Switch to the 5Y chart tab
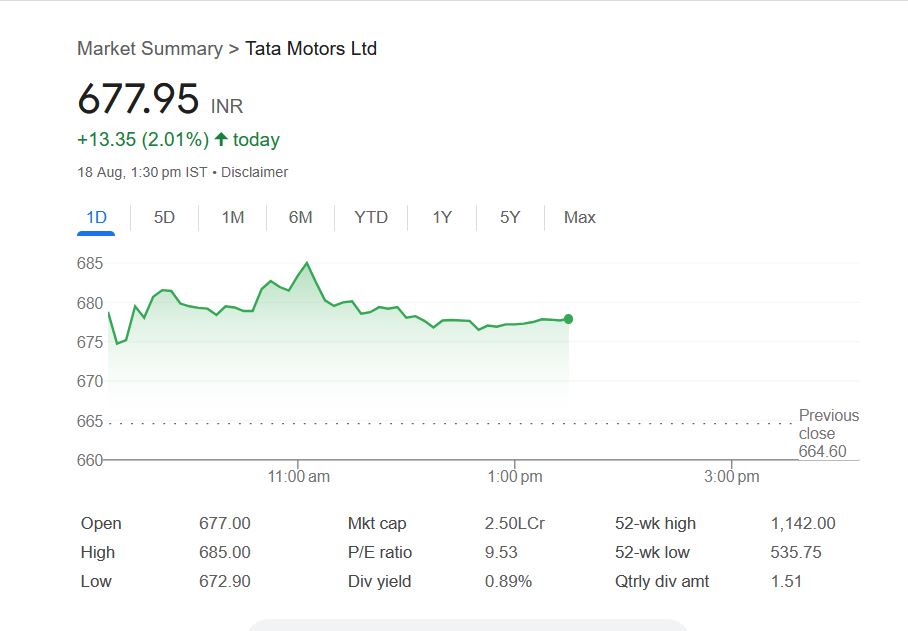 tap(510, 217)
